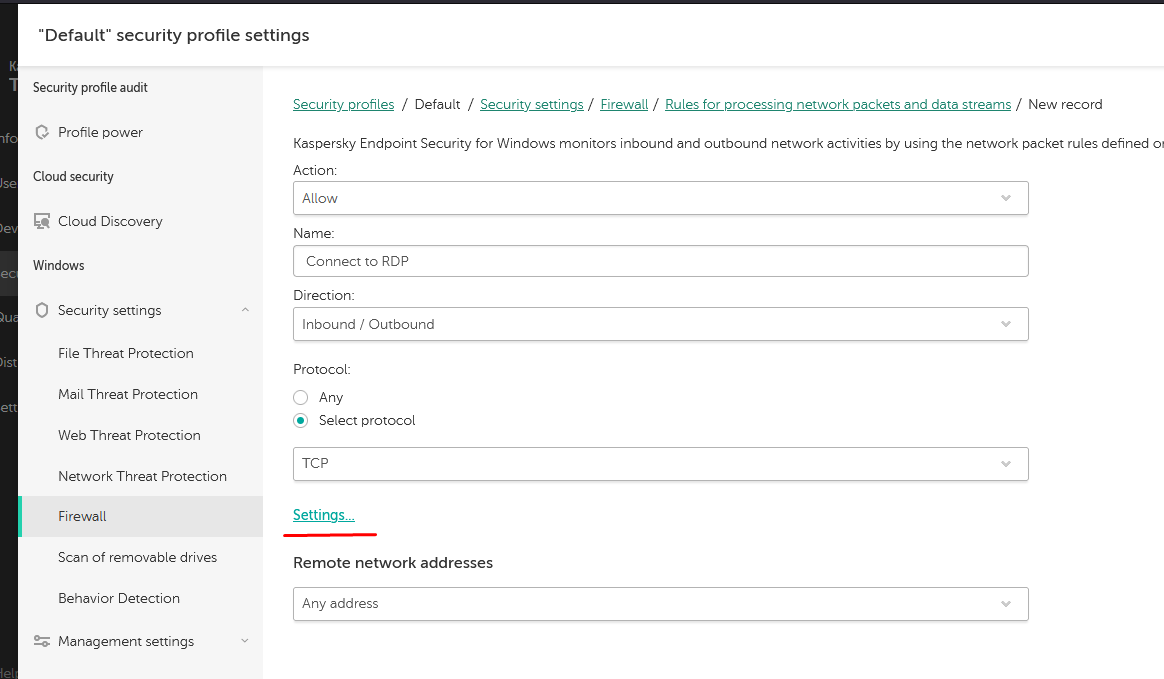Go to File Threat Protection

[126, 353]
